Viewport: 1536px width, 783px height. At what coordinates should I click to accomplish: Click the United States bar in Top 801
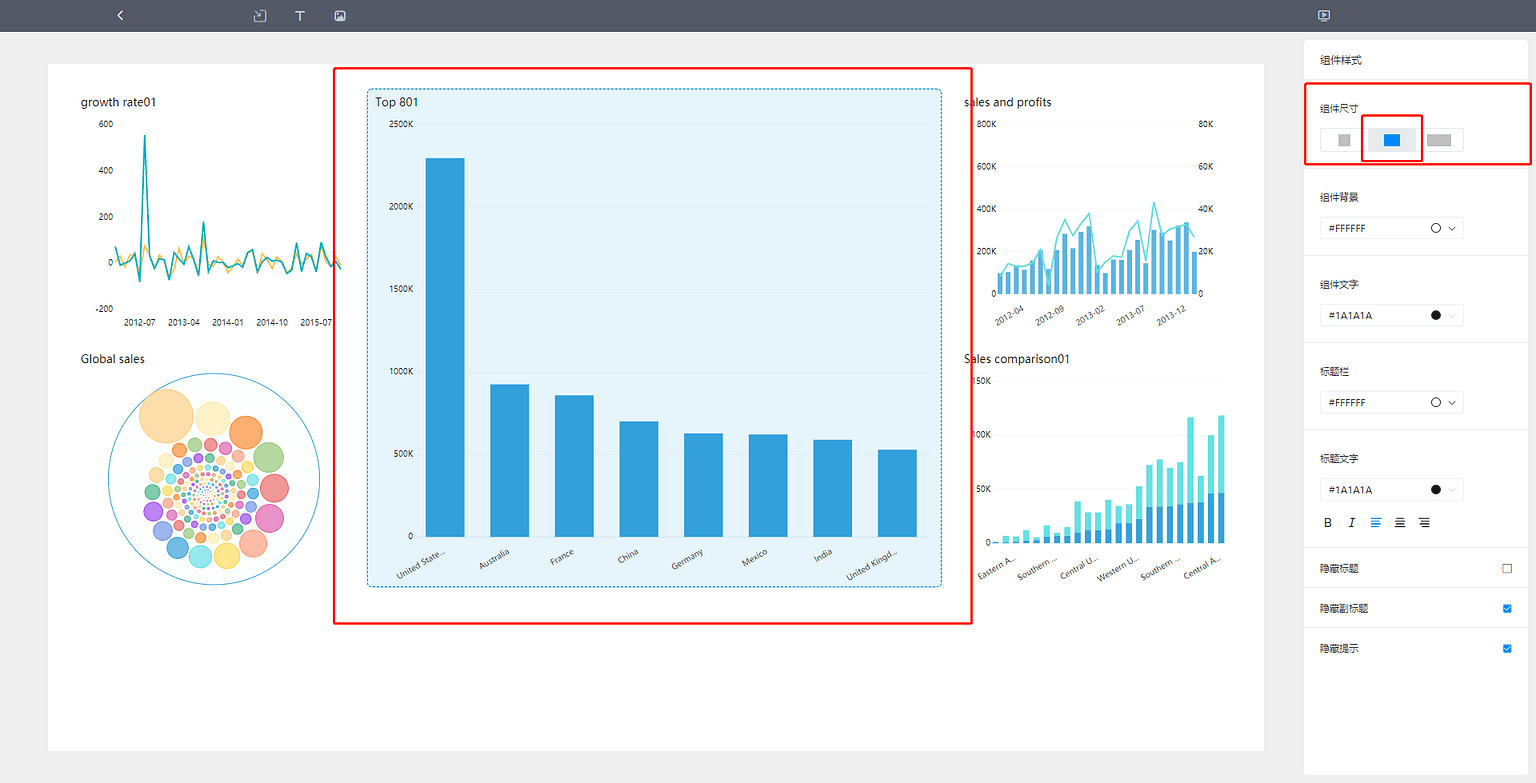pyautogui.click(x=445, y=347)
